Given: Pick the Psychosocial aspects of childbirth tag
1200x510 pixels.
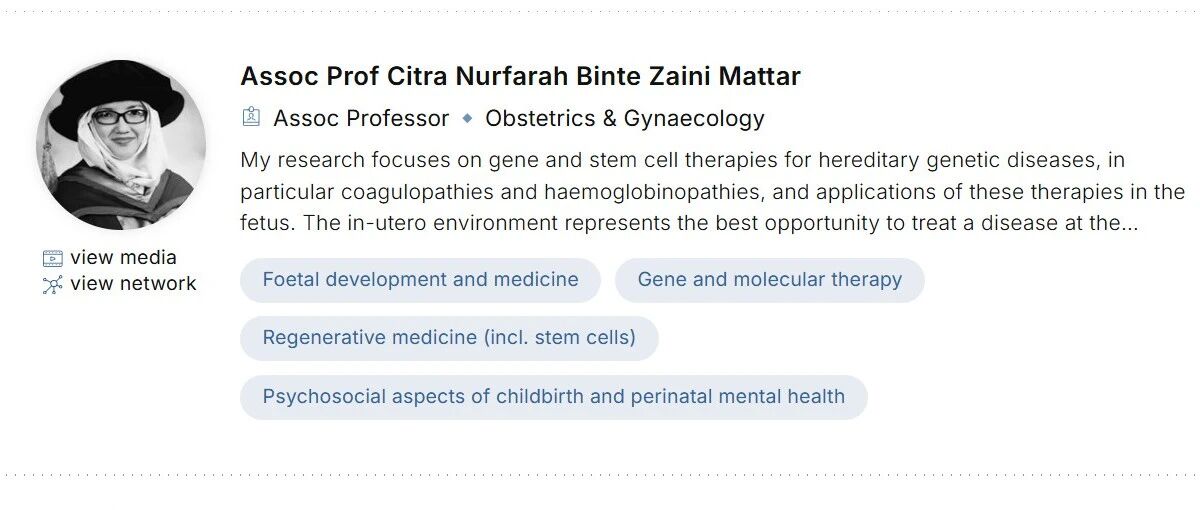Looking at the screenshot, I should pos(553,397).
